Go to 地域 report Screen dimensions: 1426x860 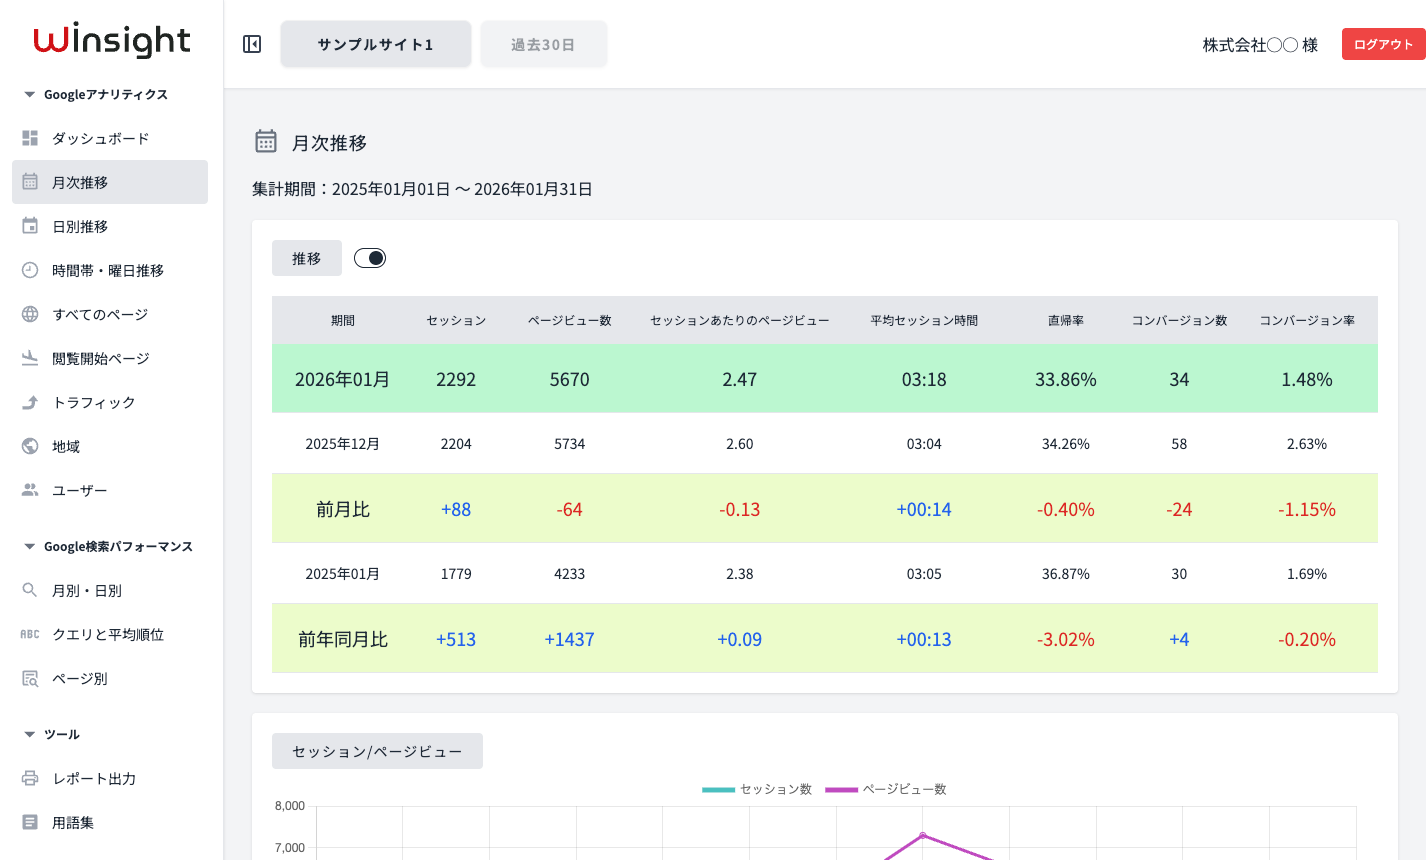point(110,446)
